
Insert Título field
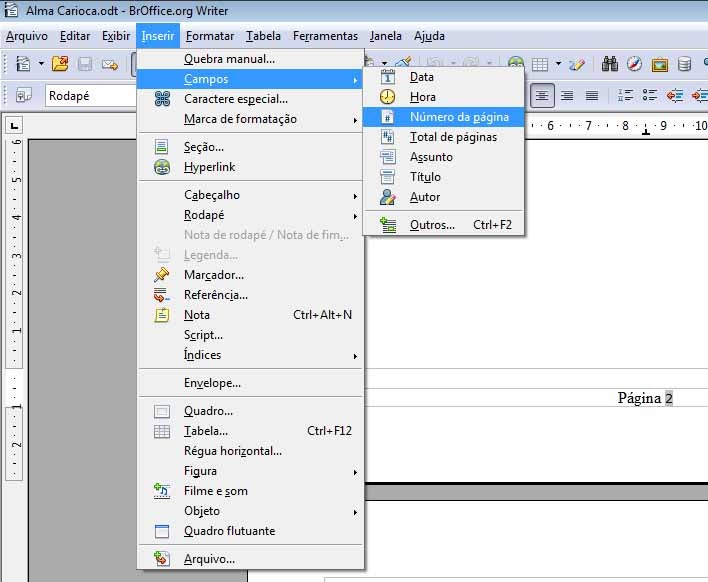pos(443,177)
